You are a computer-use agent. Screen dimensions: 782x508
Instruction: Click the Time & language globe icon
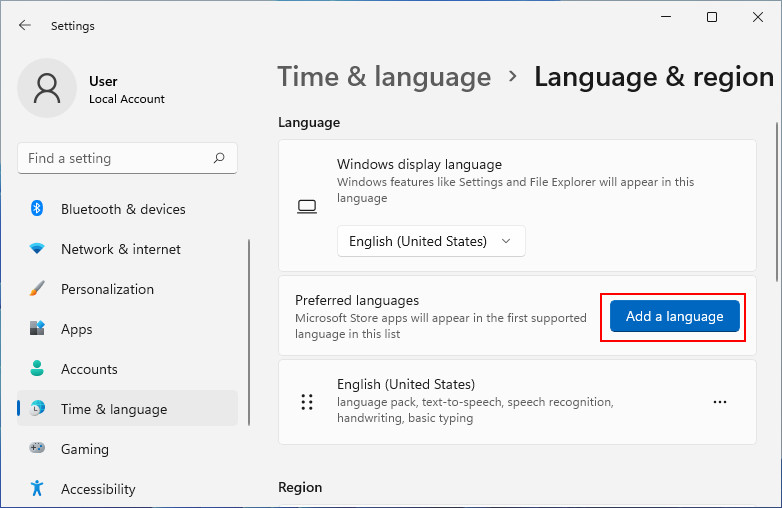[37, 408]
